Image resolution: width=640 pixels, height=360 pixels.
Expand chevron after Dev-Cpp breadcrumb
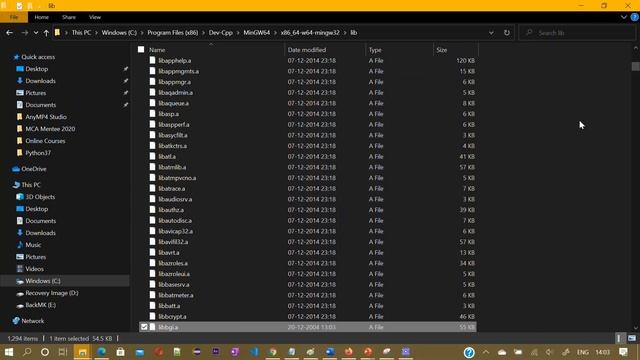[x=238, y=33]
